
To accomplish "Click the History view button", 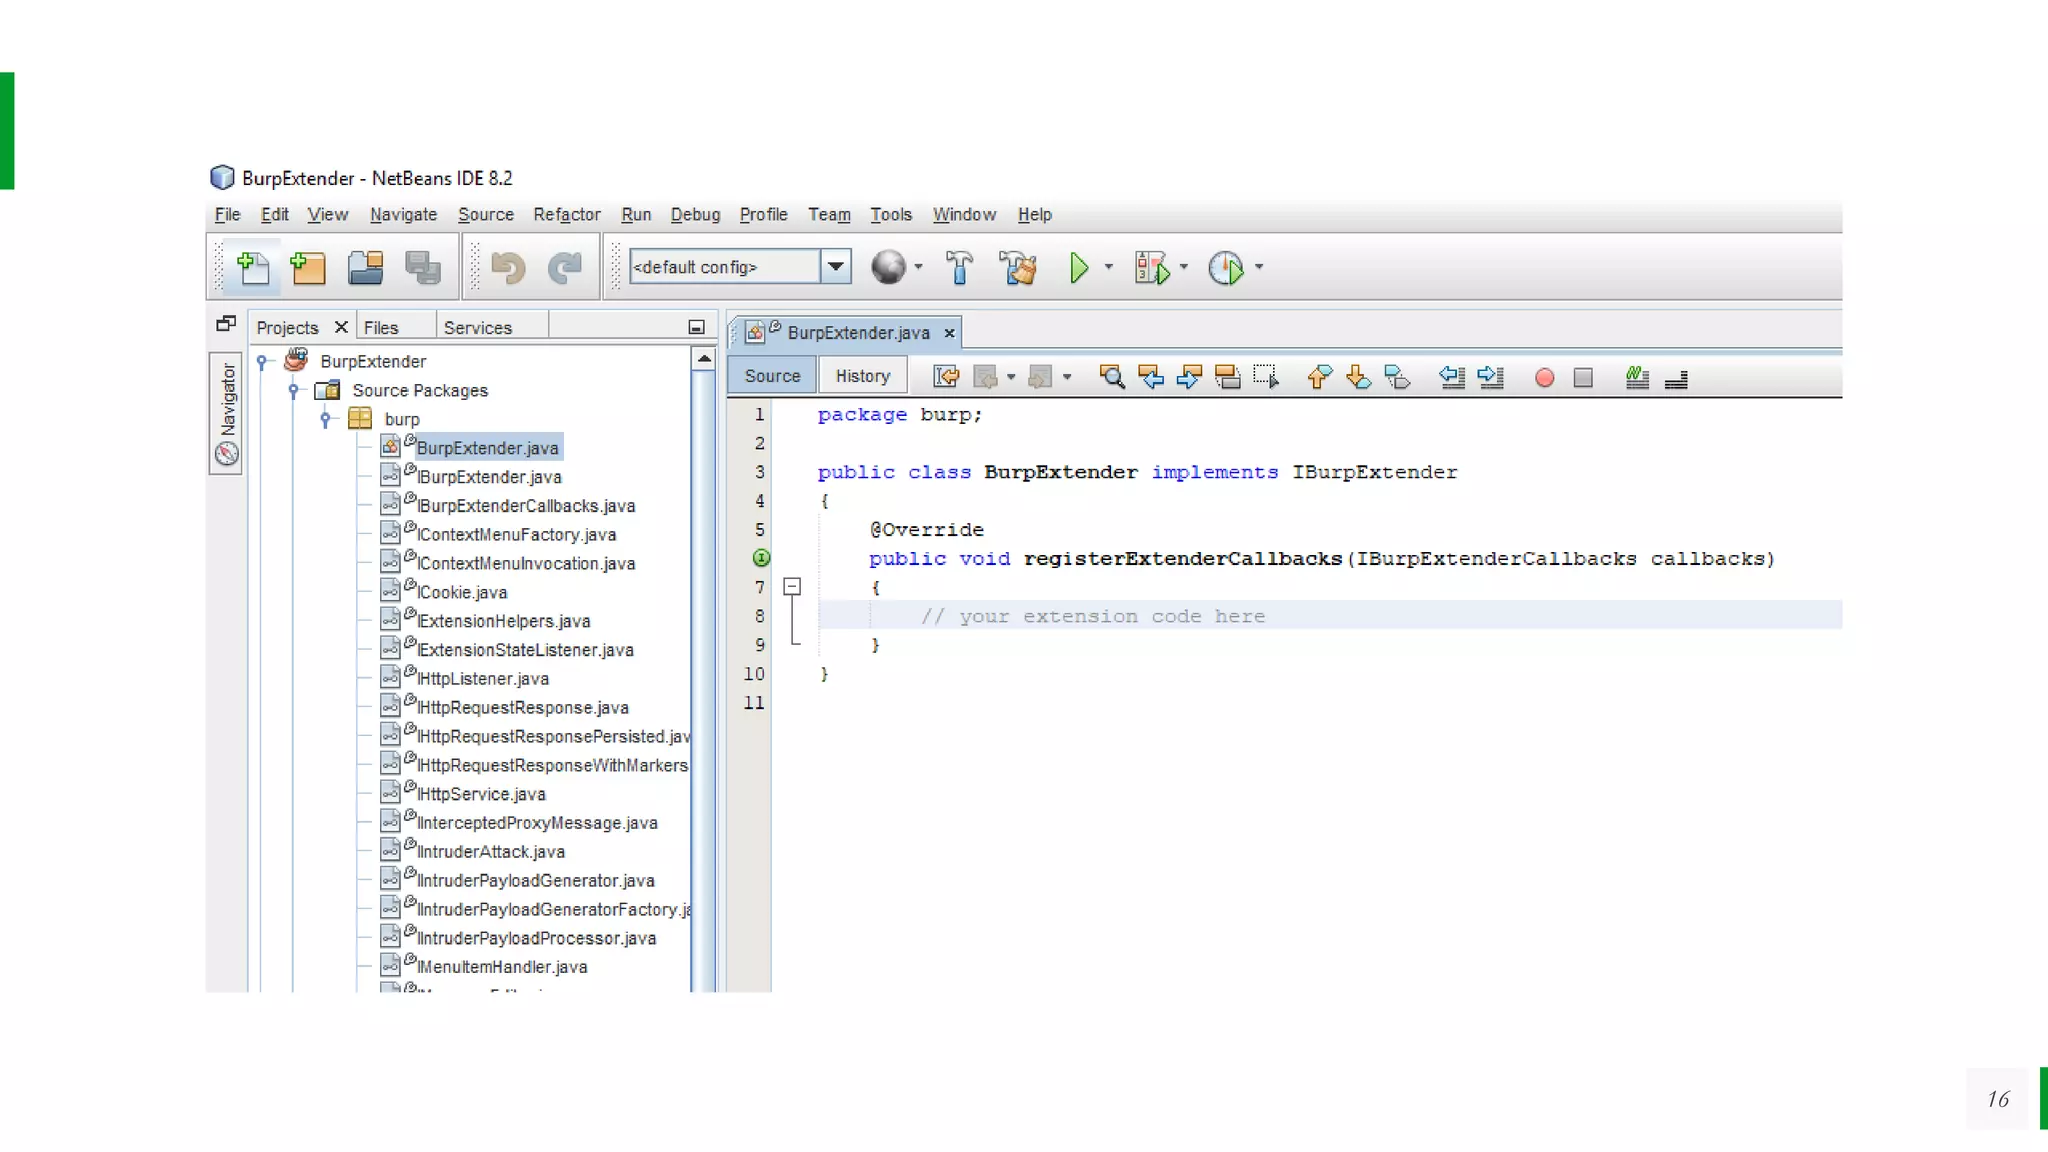I will pos(862,376).
